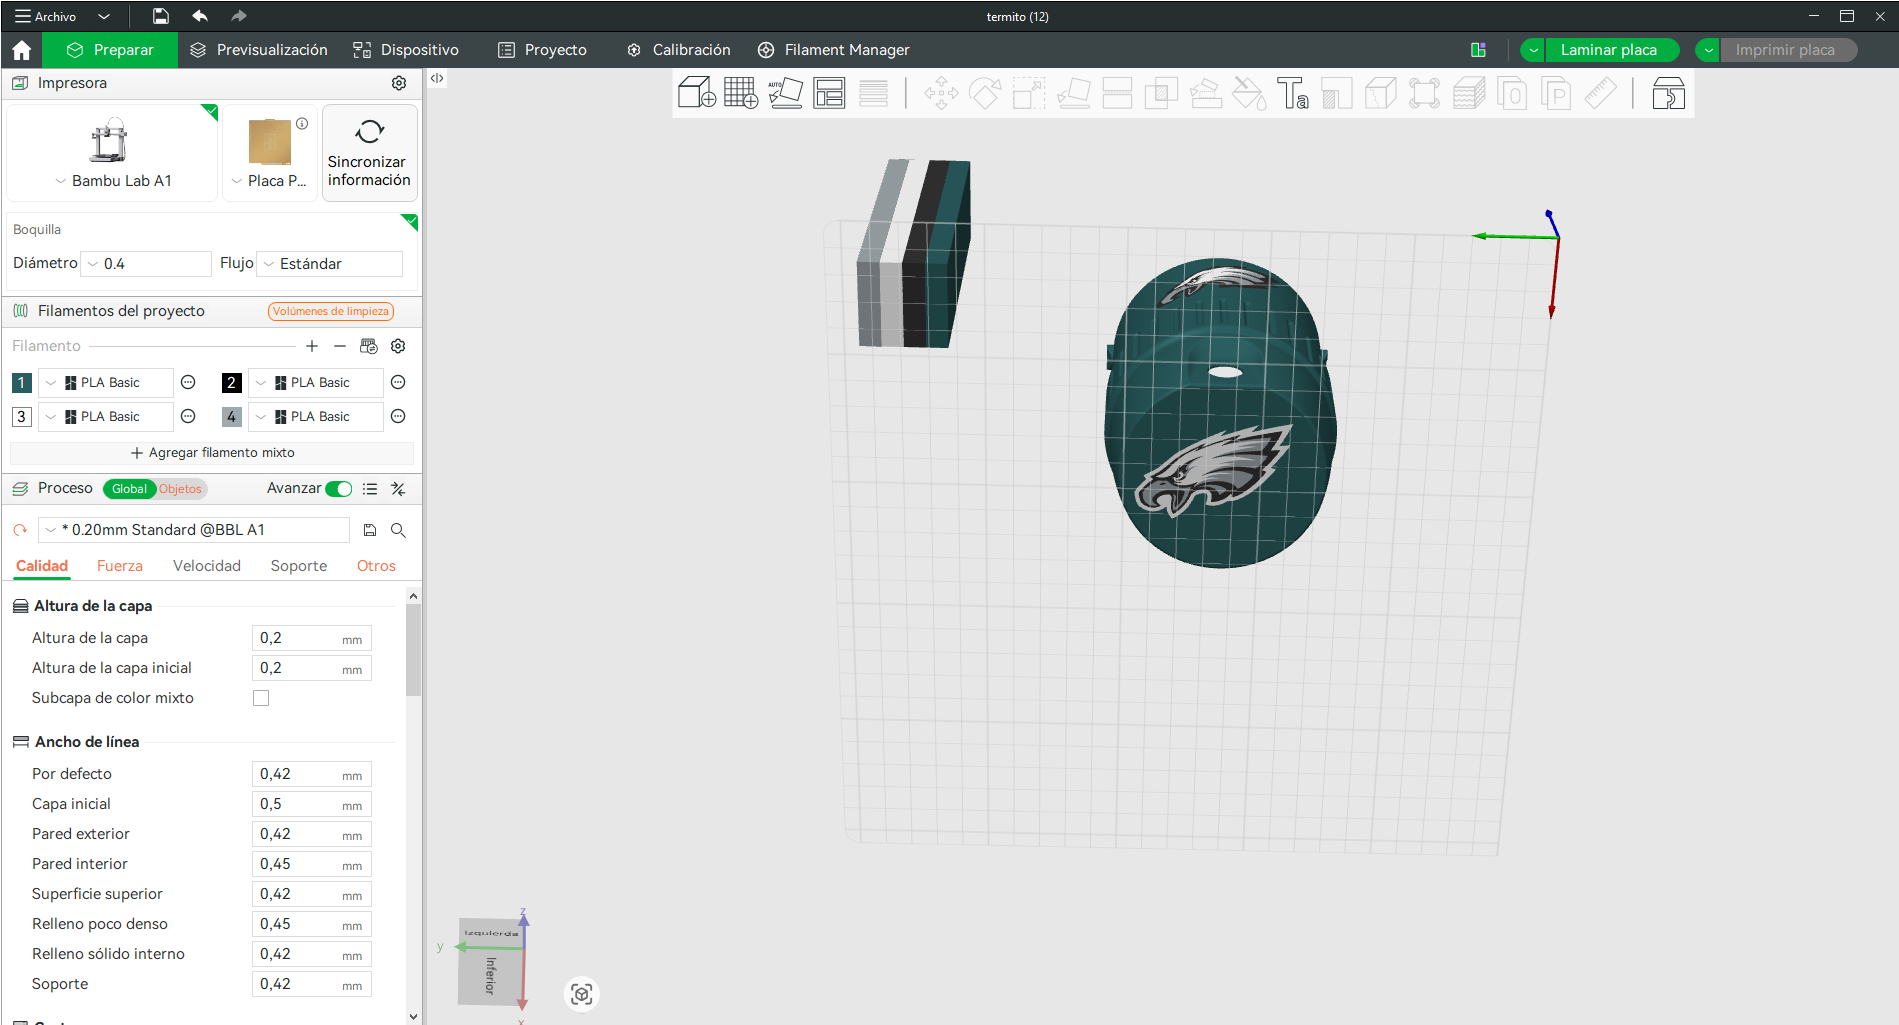Select the Text shape tool
The height and width of the screenshot is (1025, 1899).
click(x=1293, y=94)
